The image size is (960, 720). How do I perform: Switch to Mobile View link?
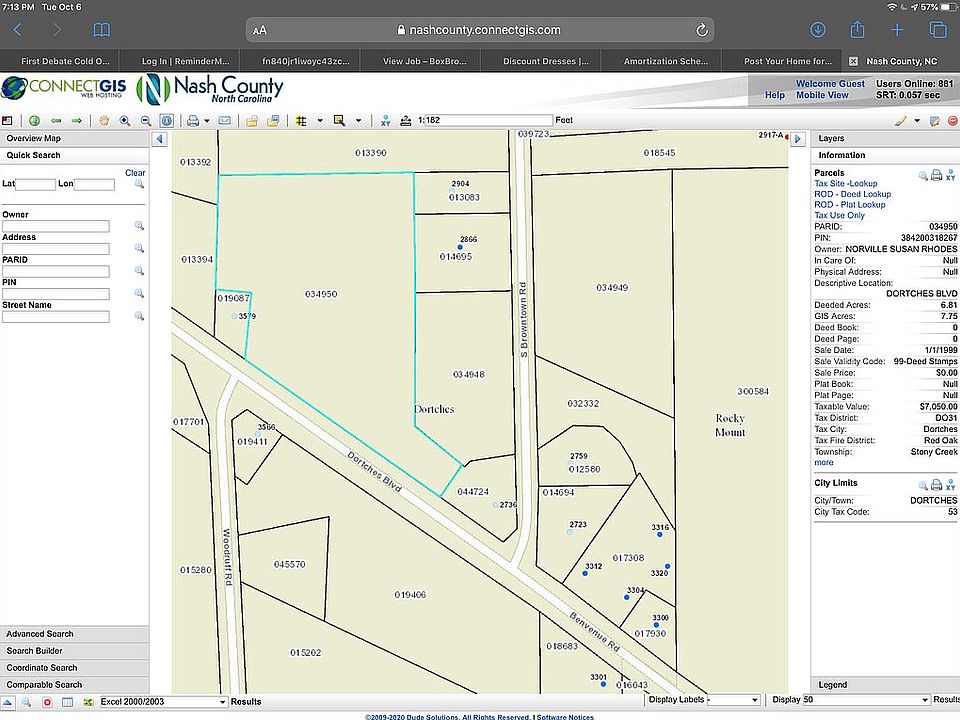(822, 95)
